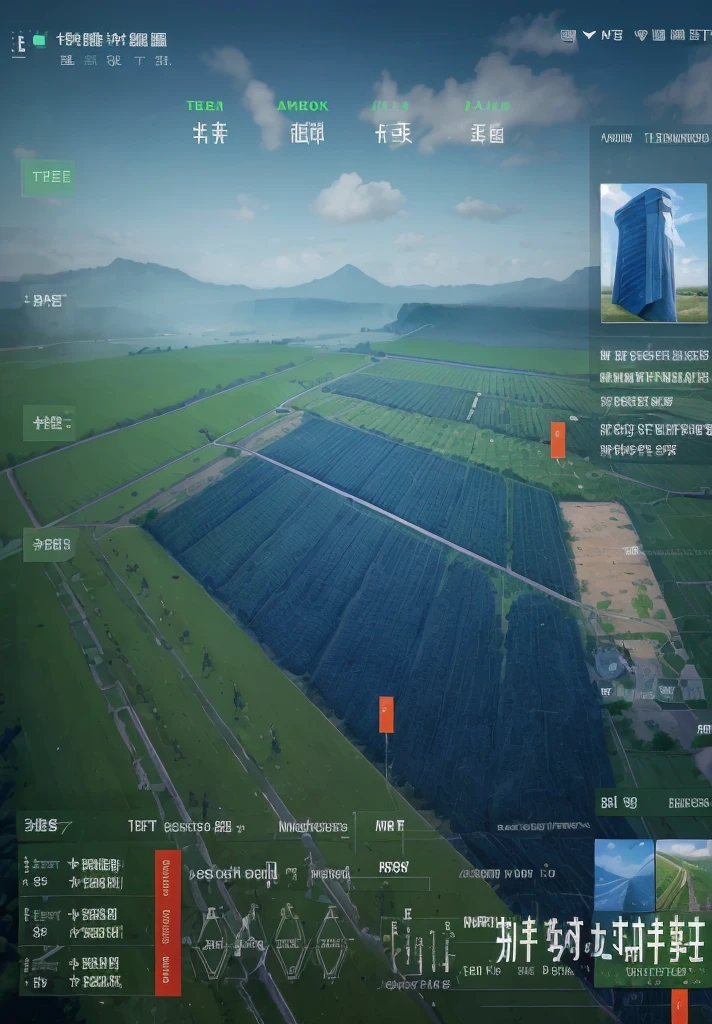The height and width of the screenshot is (1024, 712).
Task: Select the "NORTH" label in bottom panel
Action: 482,923
